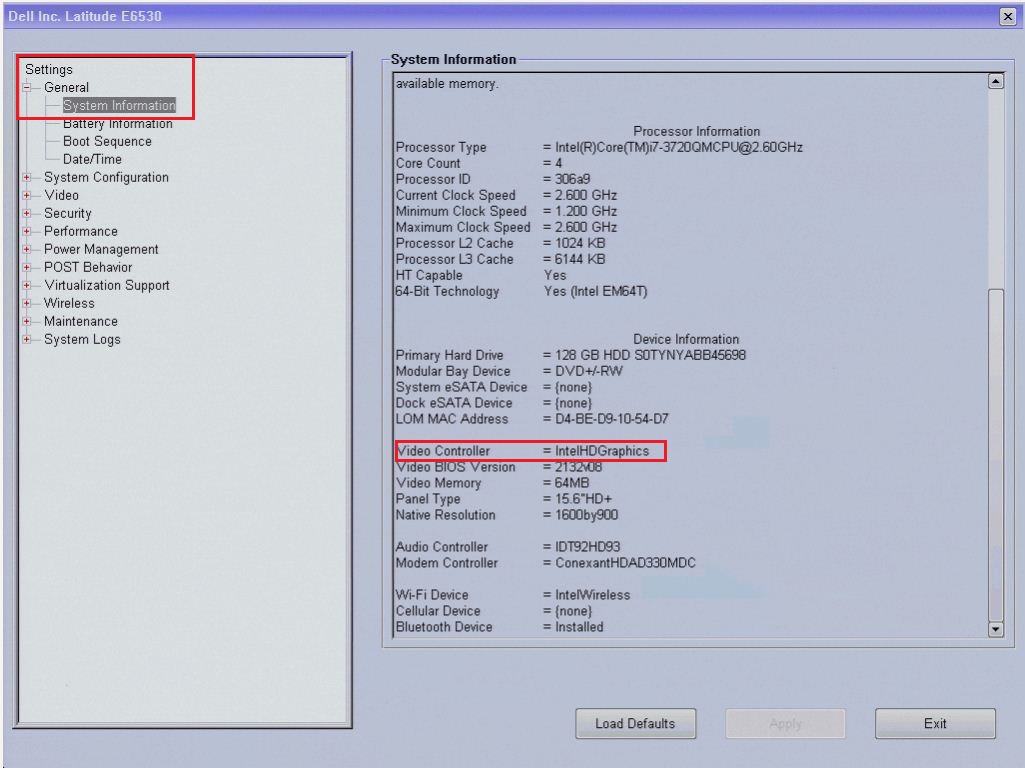The width and height of the screenshot is (1025, 768).
Task: Click the scrollbar down arrow
Action: (995, 629)
